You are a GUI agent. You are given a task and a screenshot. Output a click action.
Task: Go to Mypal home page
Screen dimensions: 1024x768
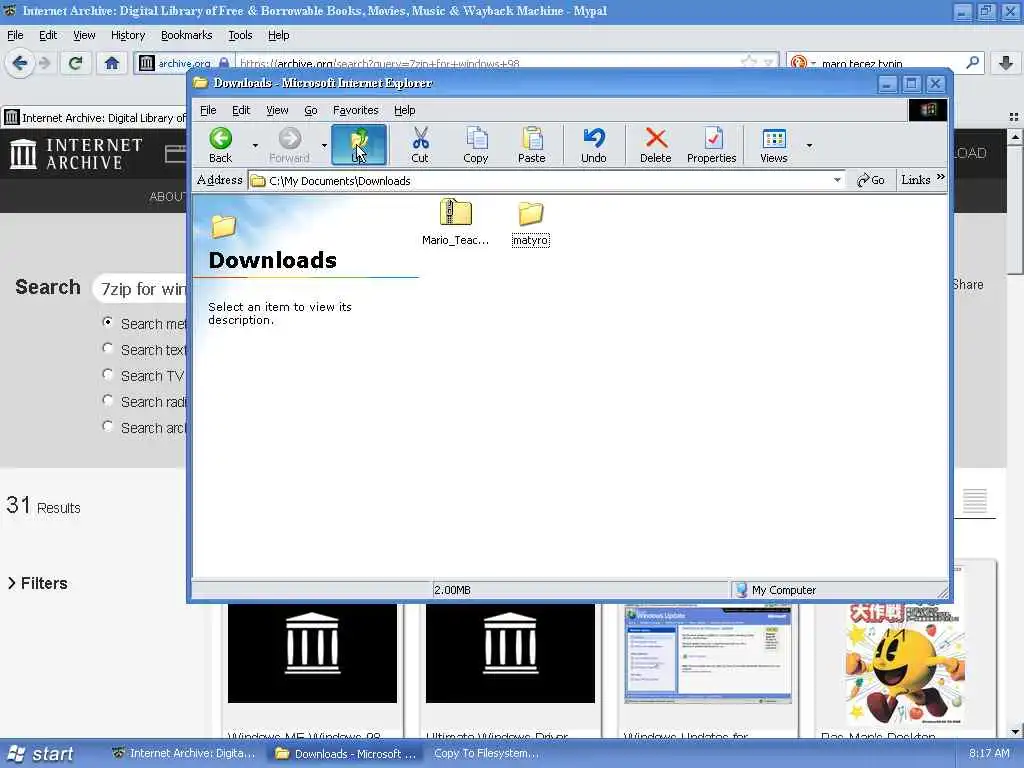coord(112,63)
